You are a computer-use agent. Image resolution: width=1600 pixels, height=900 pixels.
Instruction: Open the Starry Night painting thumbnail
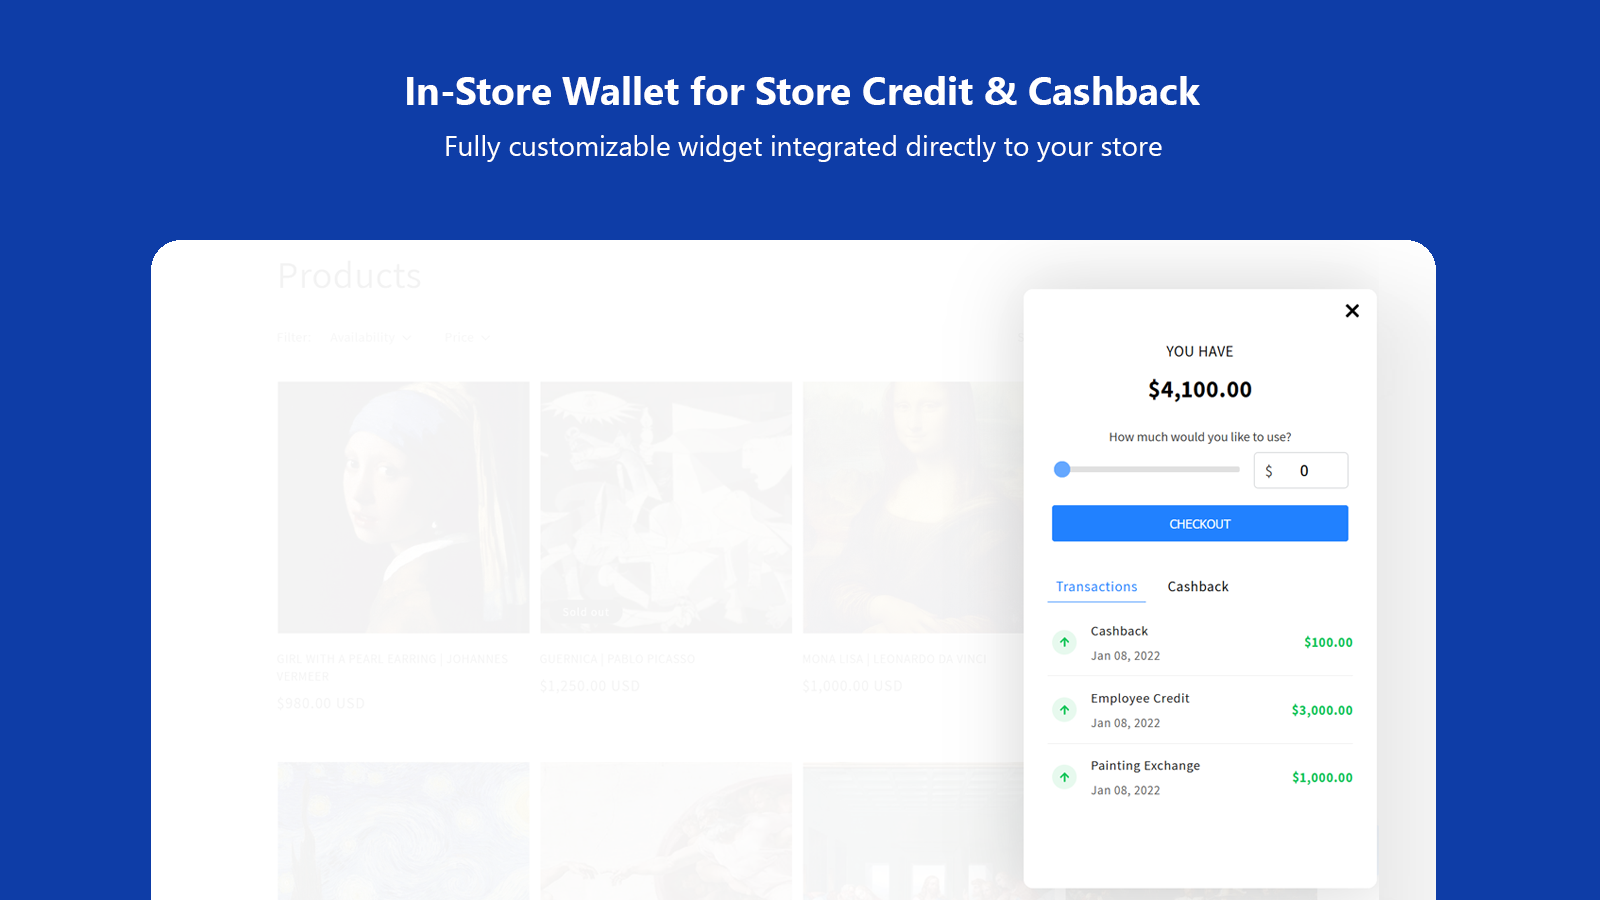403,831
